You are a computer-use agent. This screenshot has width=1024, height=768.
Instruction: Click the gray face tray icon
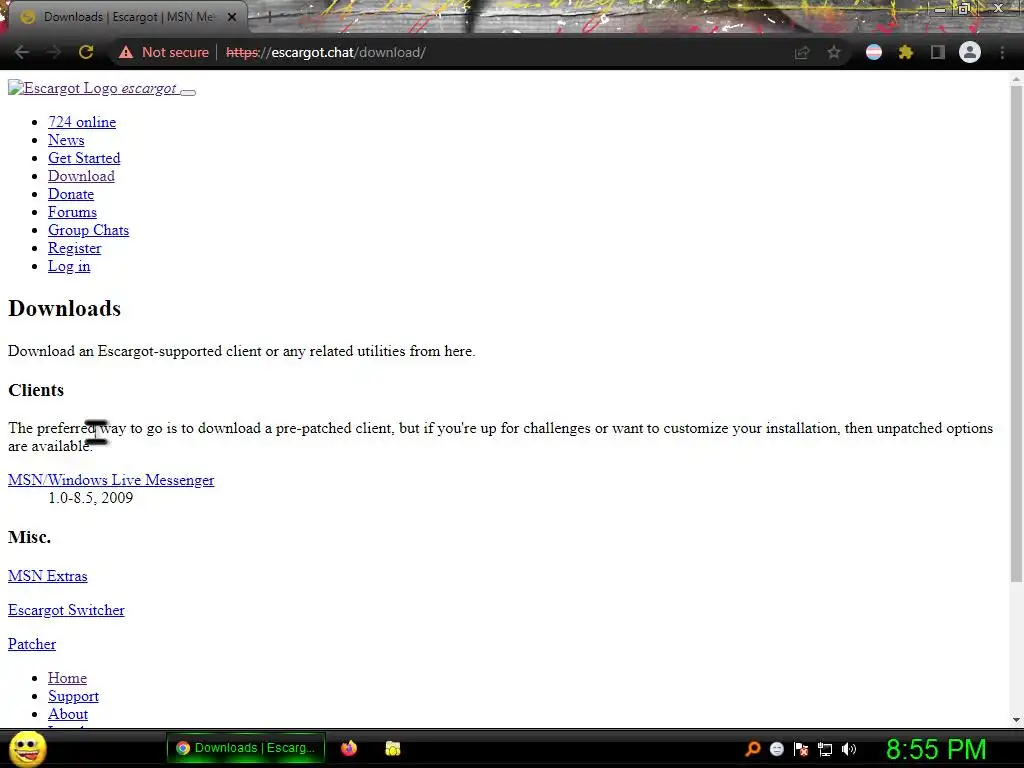(776, 749)
